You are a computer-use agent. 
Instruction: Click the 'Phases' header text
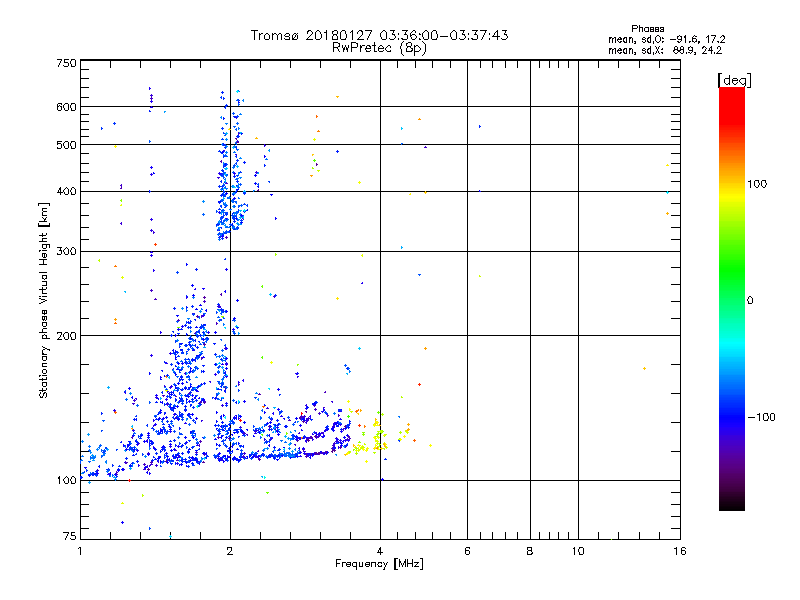tap(647, 29)
